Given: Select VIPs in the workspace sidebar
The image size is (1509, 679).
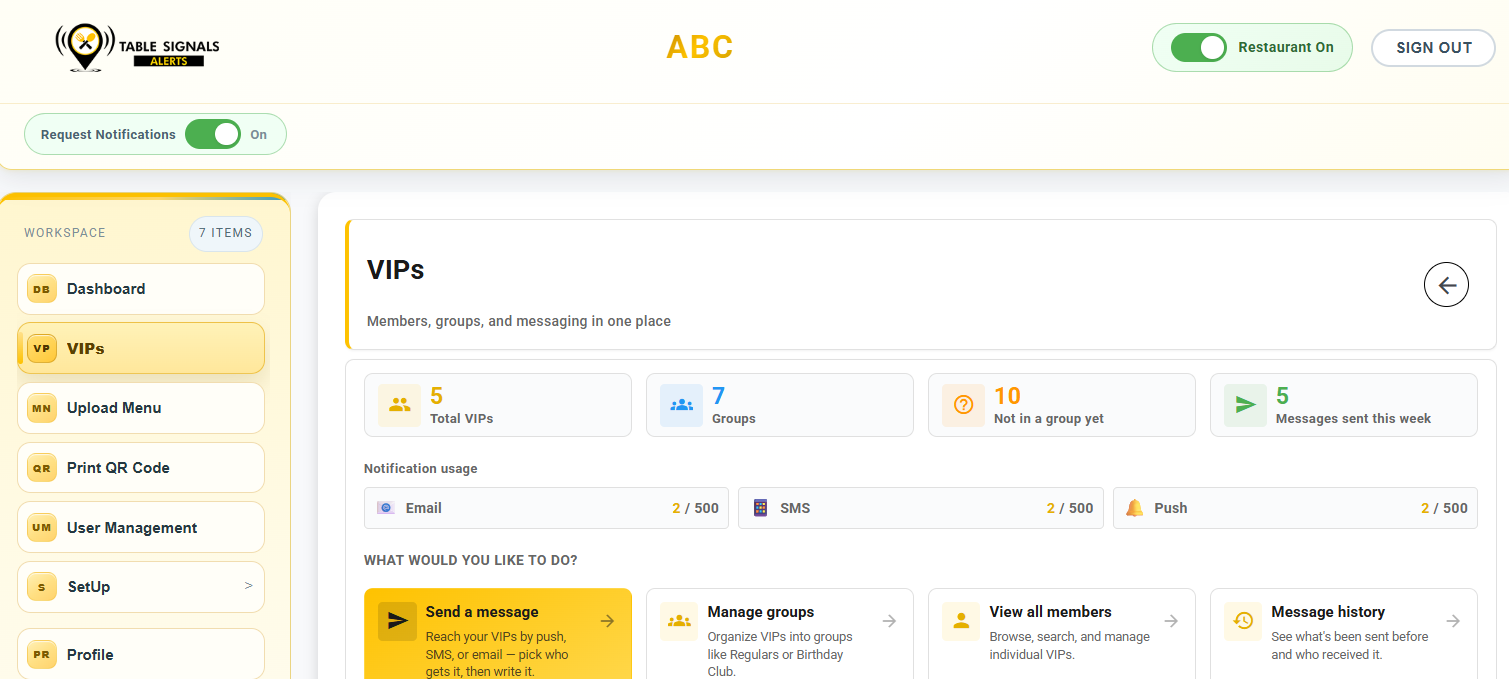Looking at the screenshot, I should 141,348.
